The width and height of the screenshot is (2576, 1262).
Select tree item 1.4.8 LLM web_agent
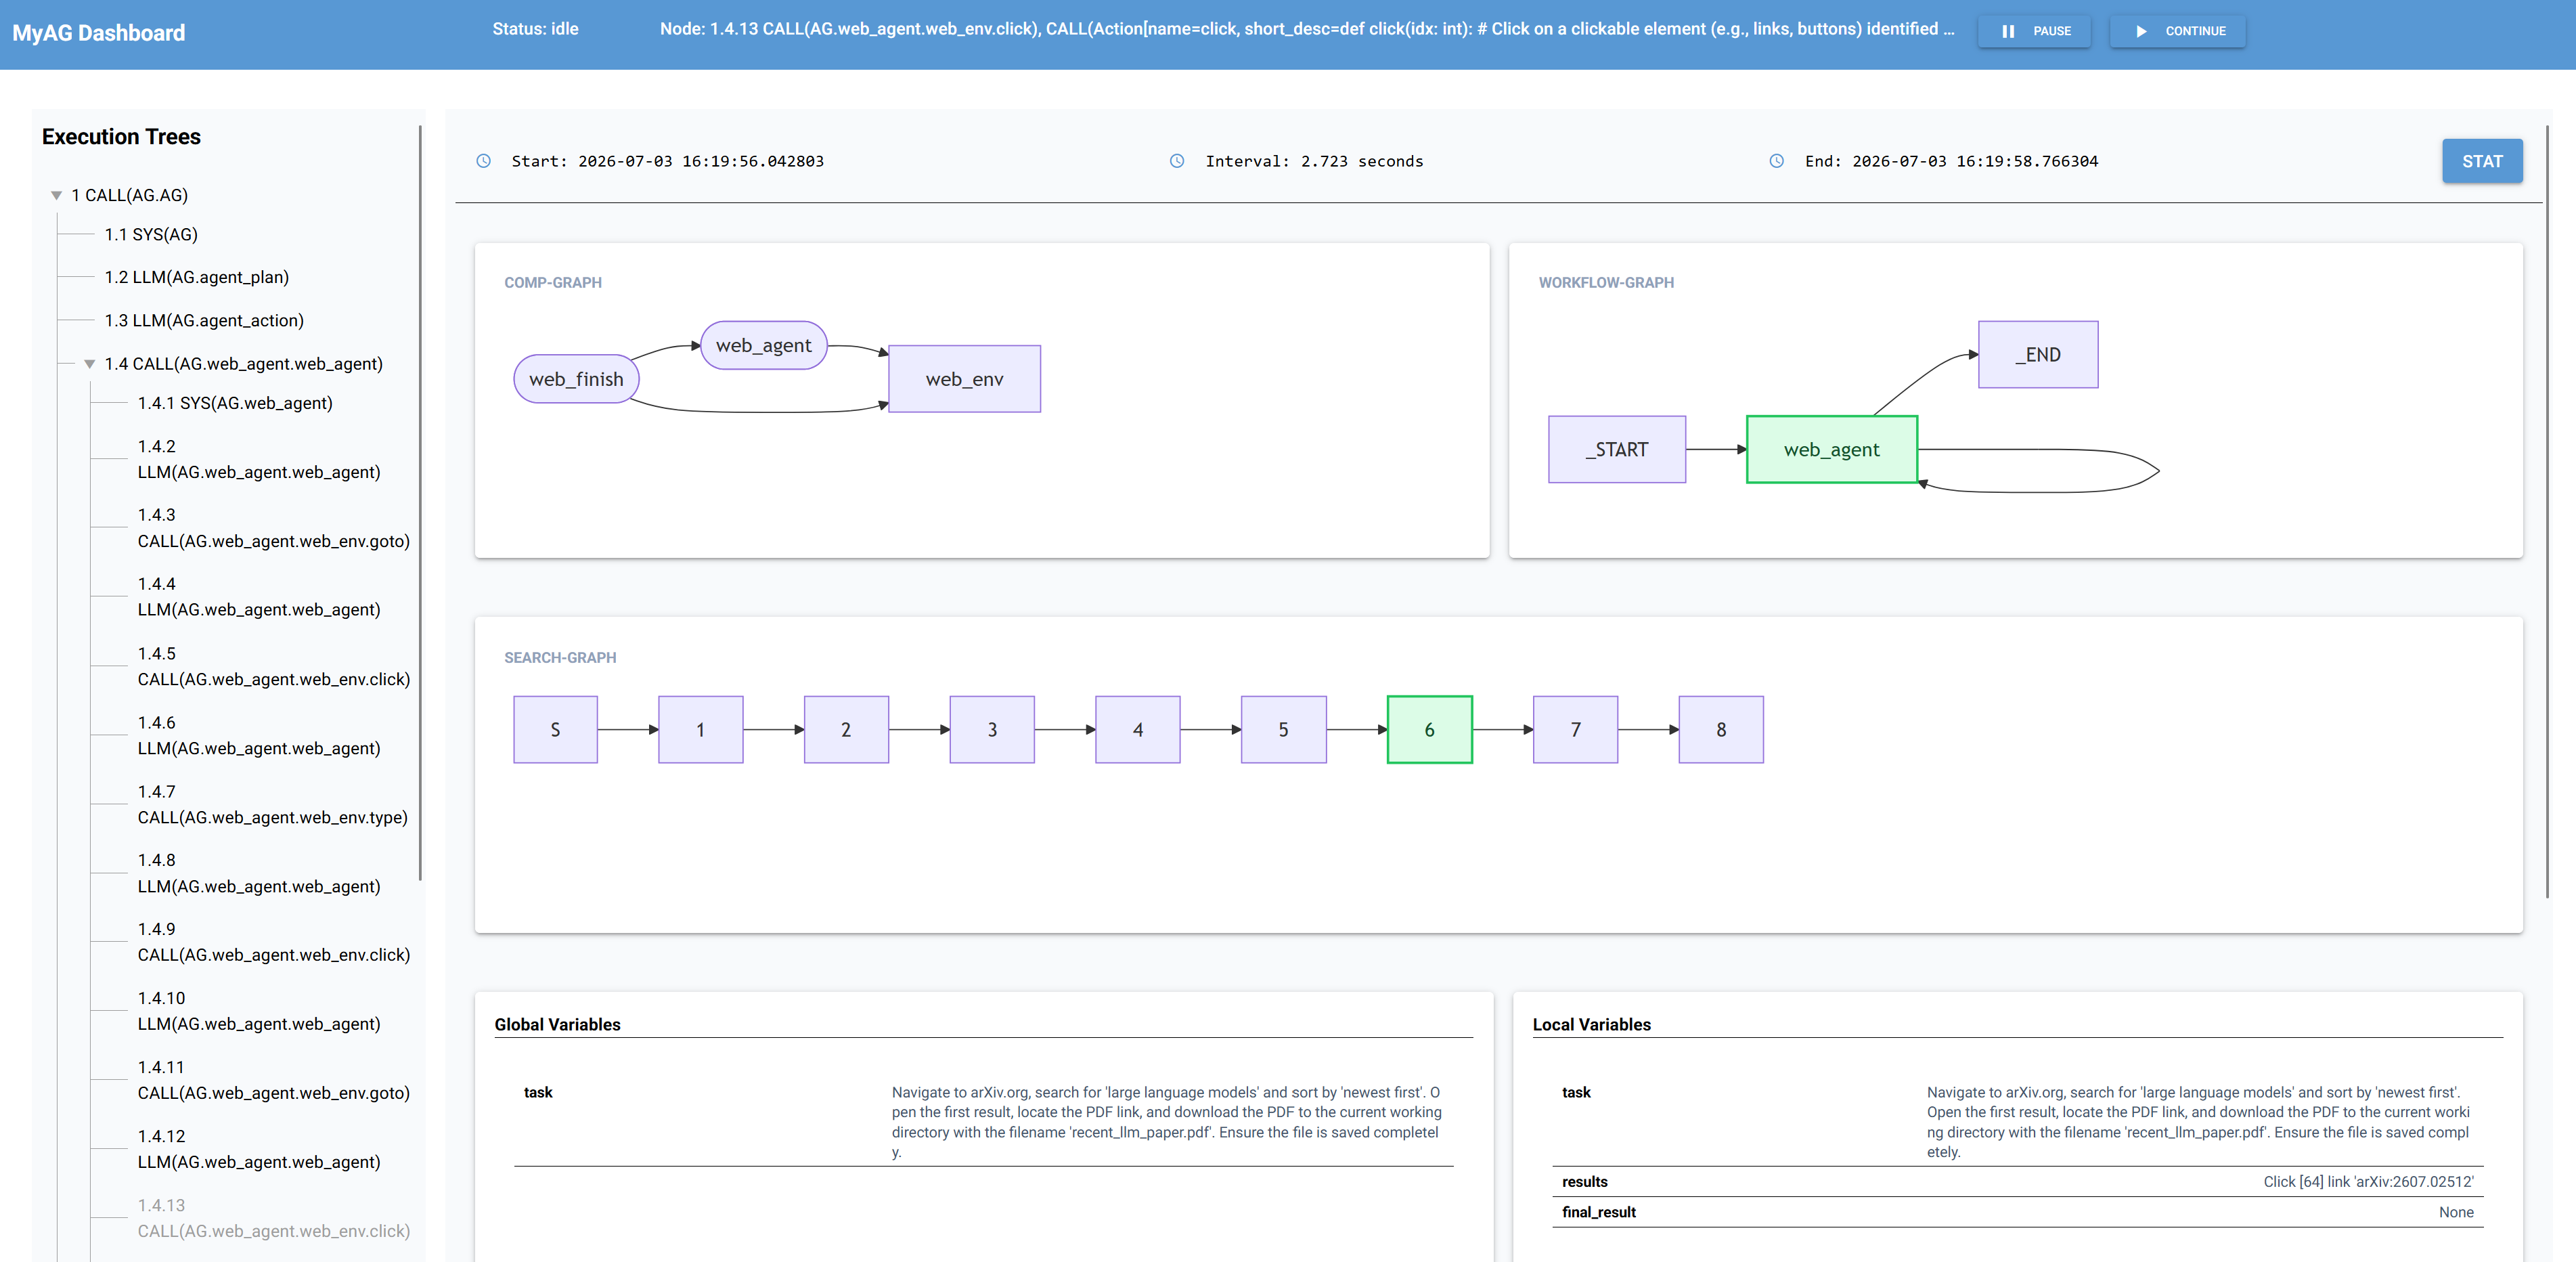click(259, 874)
